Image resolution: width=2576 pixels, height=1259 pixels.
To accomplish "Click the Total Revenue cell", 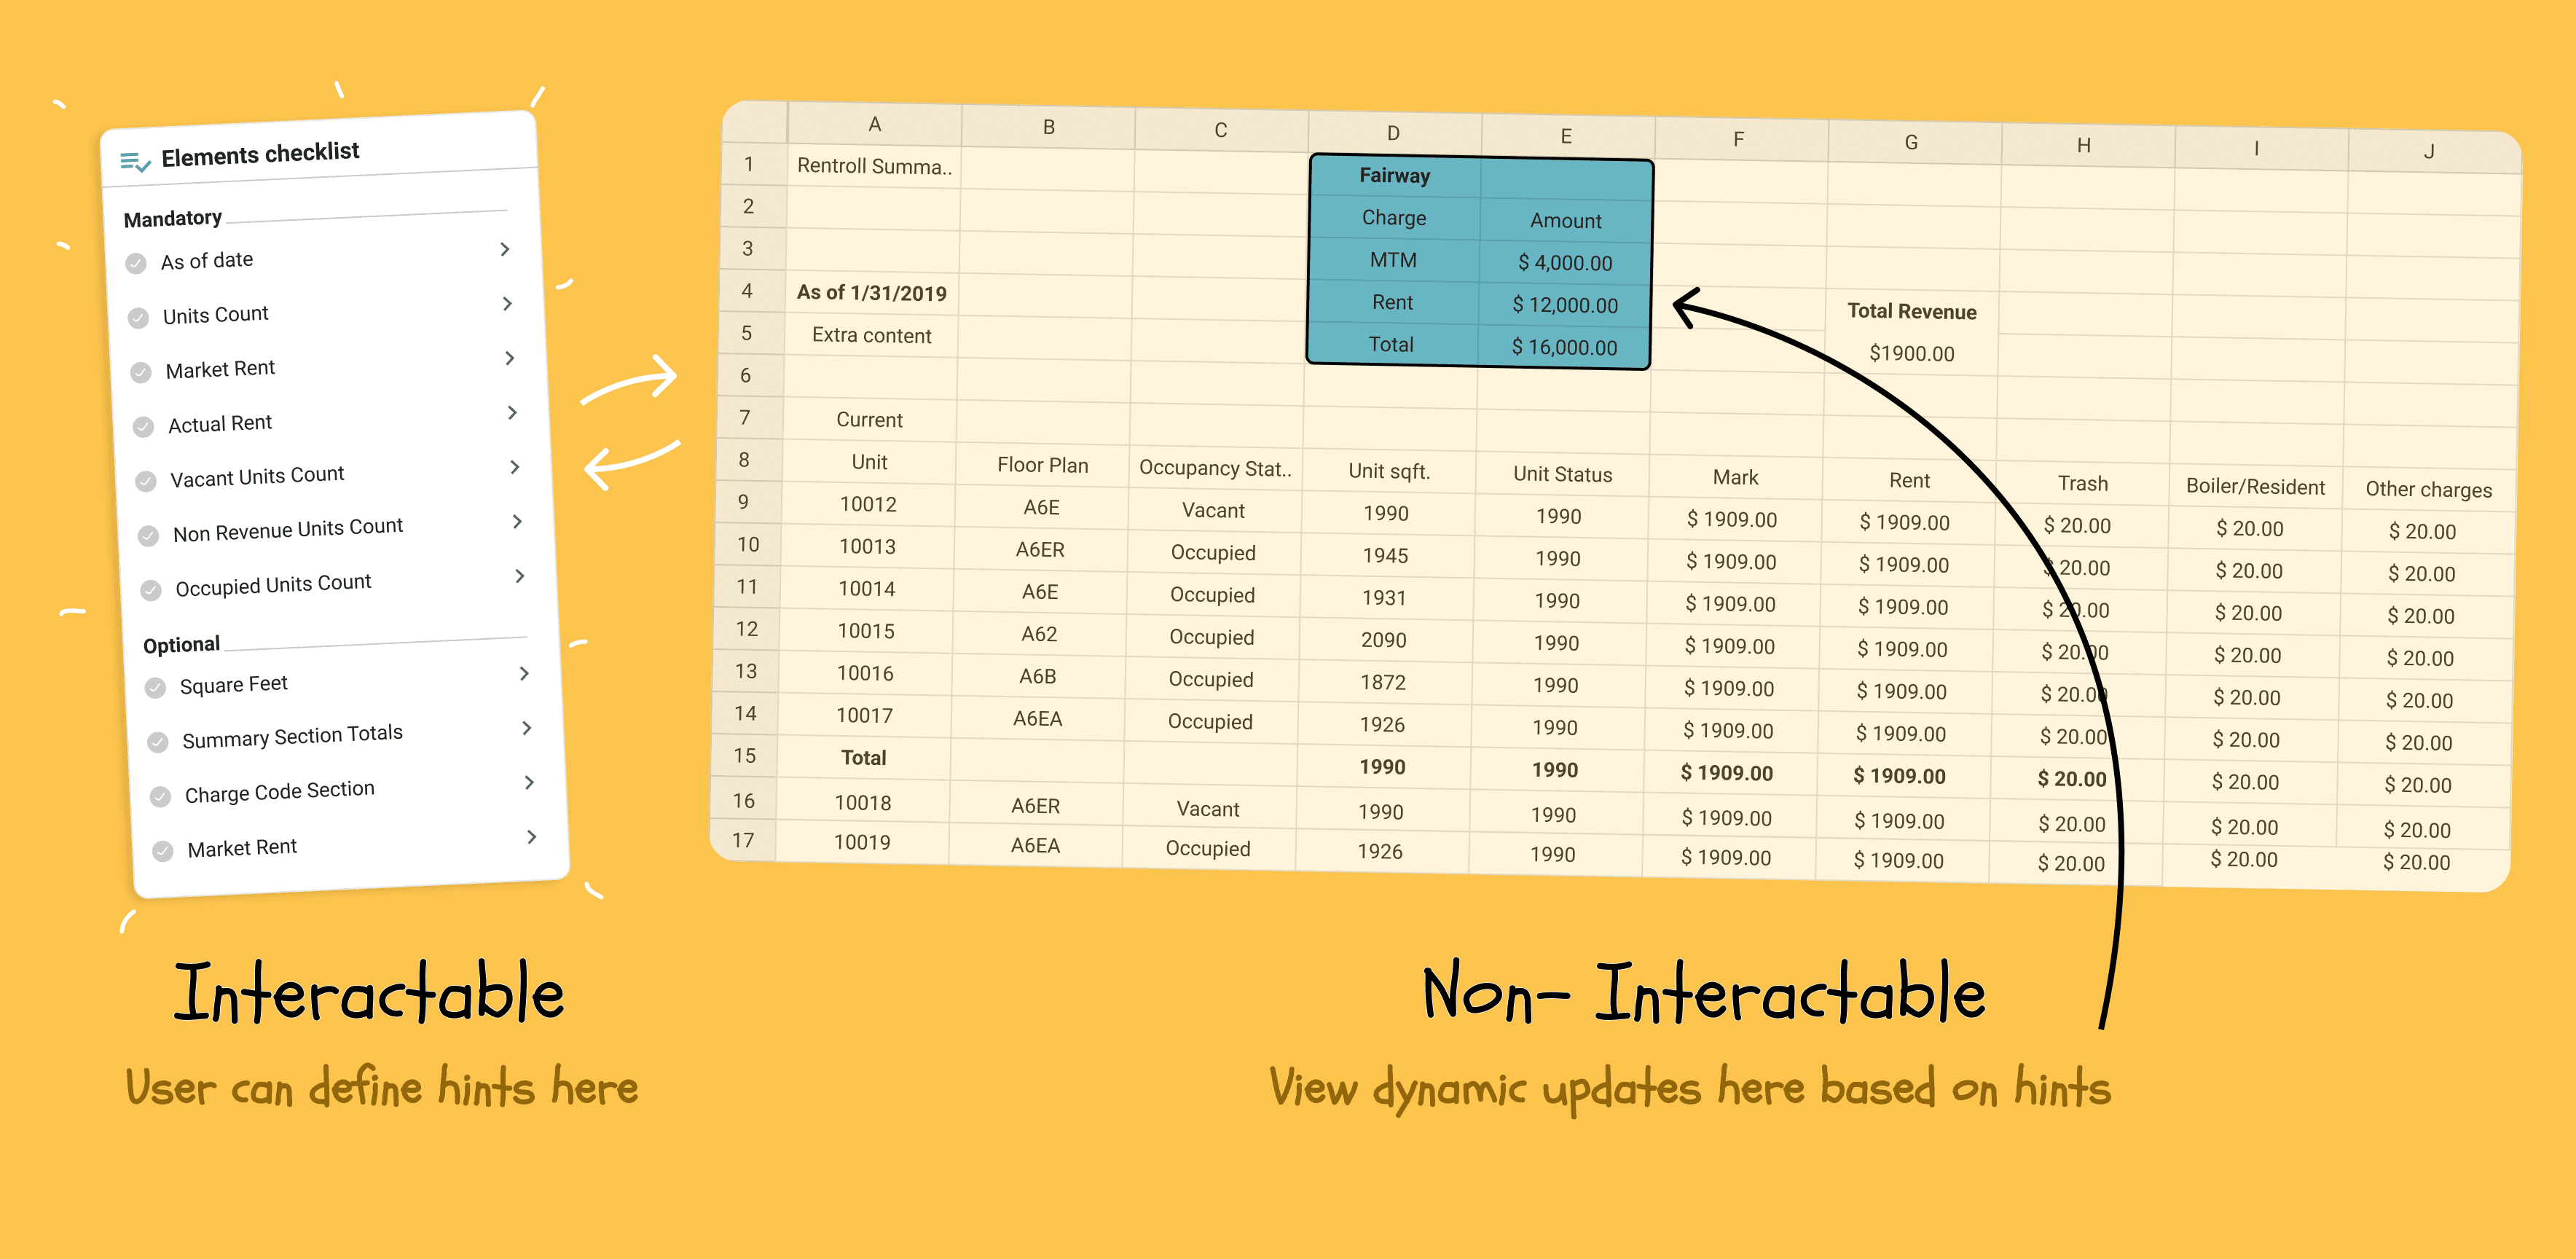I will [1911, 311].
